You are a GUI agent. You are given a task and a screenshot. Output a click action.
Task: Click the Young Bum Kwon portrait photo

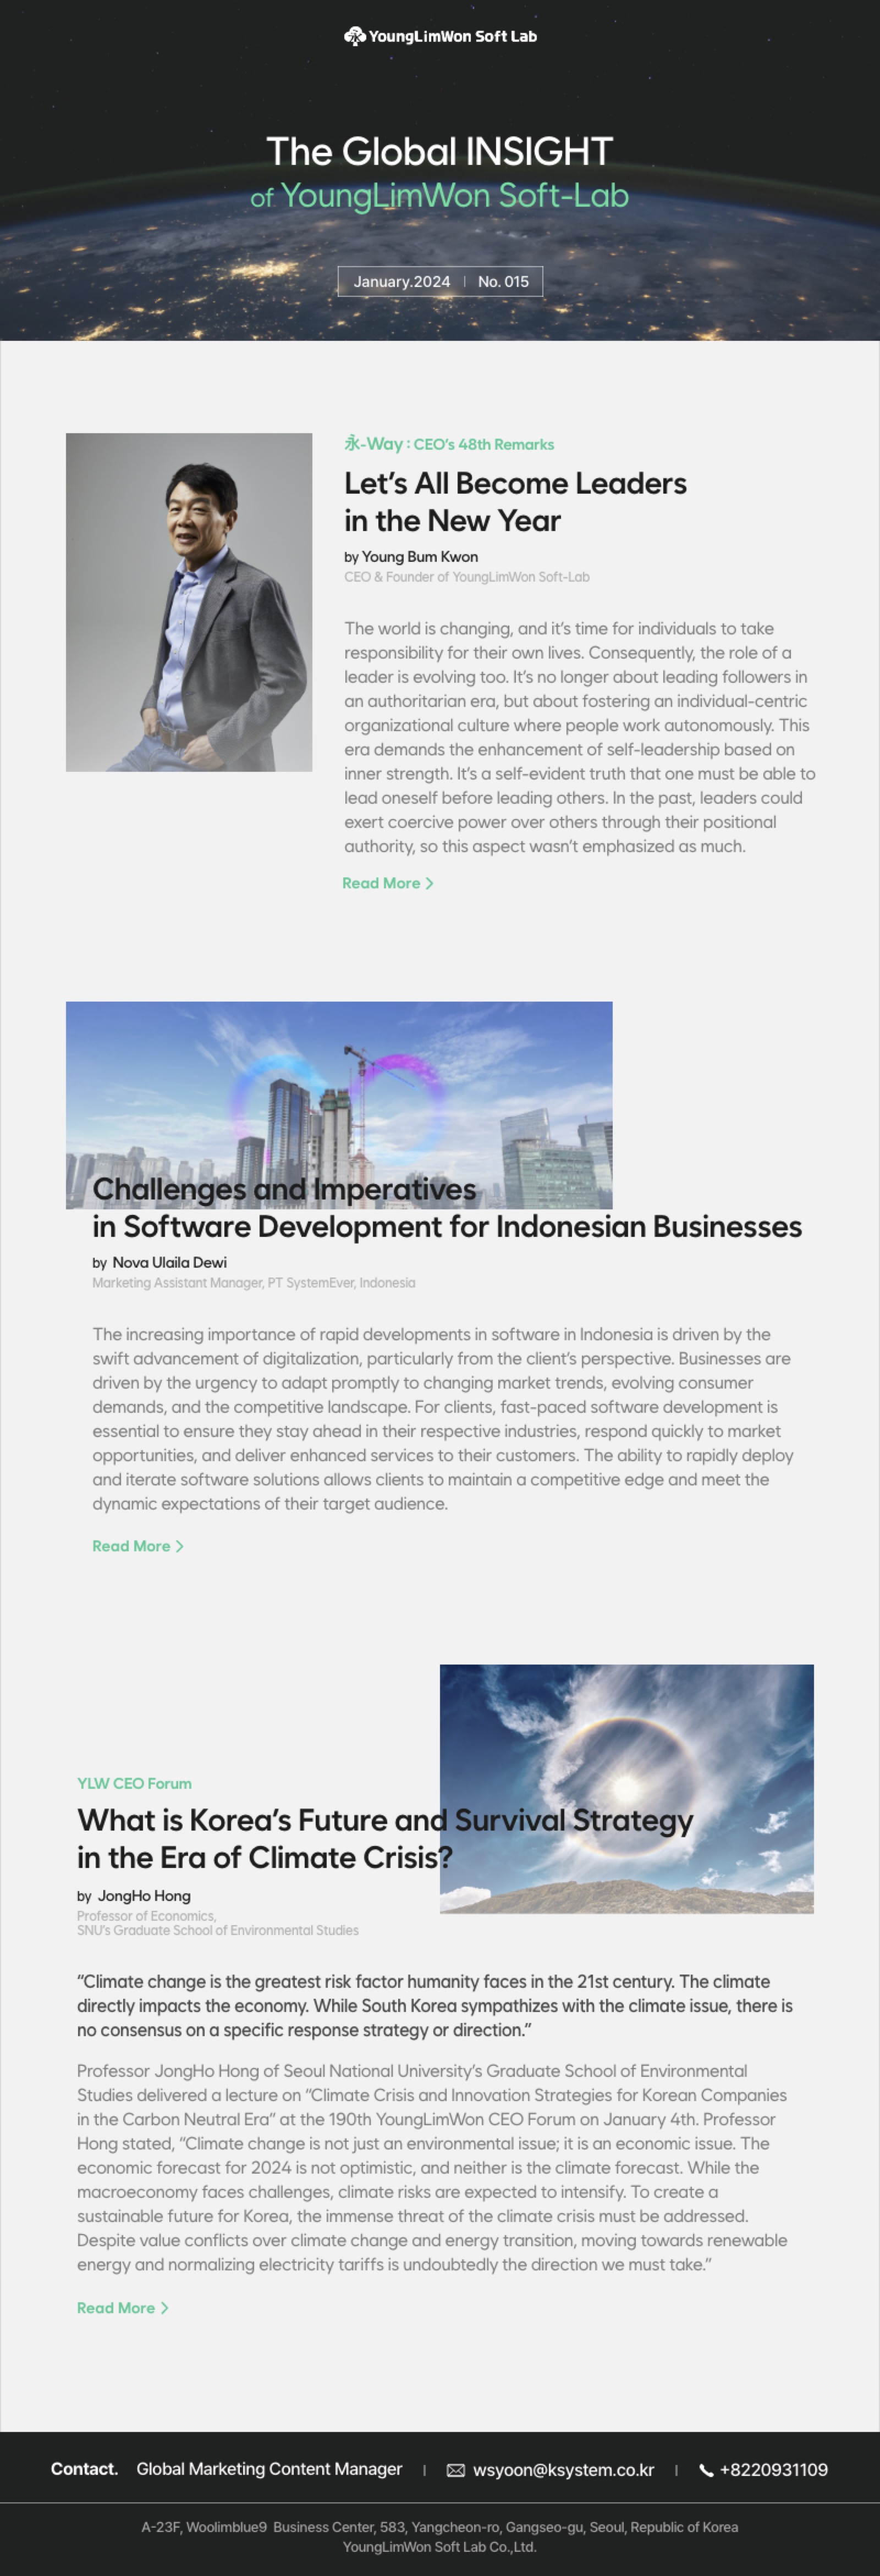[189, 602]
